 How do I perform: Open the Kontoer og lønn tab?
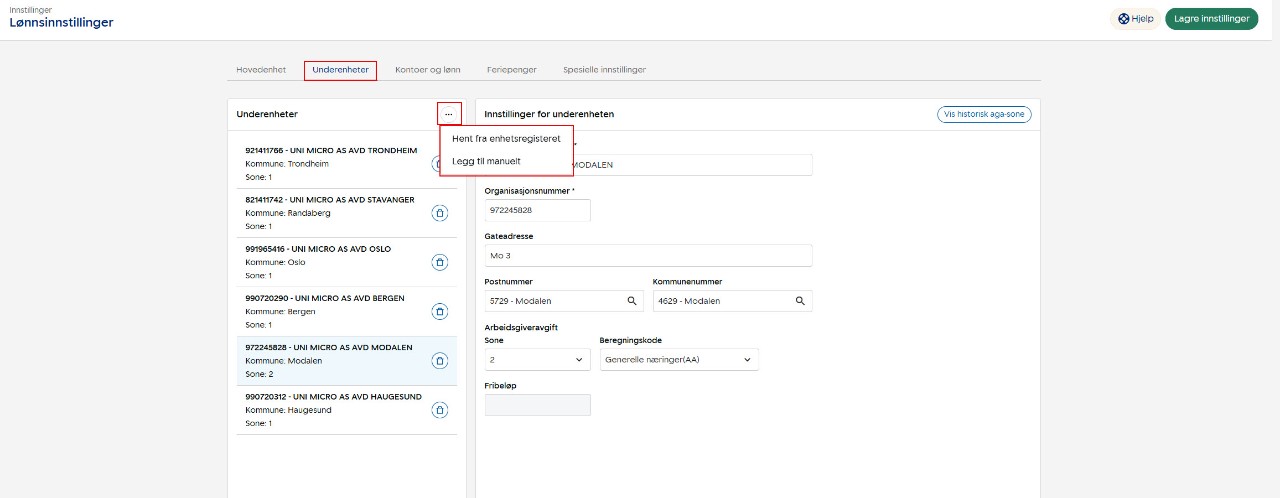[x=428, y=70]
